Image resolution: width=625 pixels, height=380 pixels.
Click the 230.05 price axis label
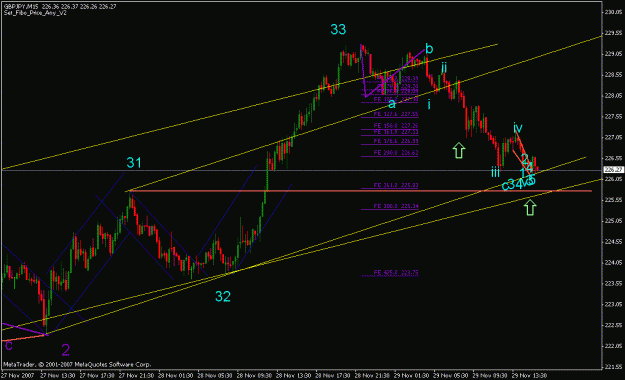[613, 12]
